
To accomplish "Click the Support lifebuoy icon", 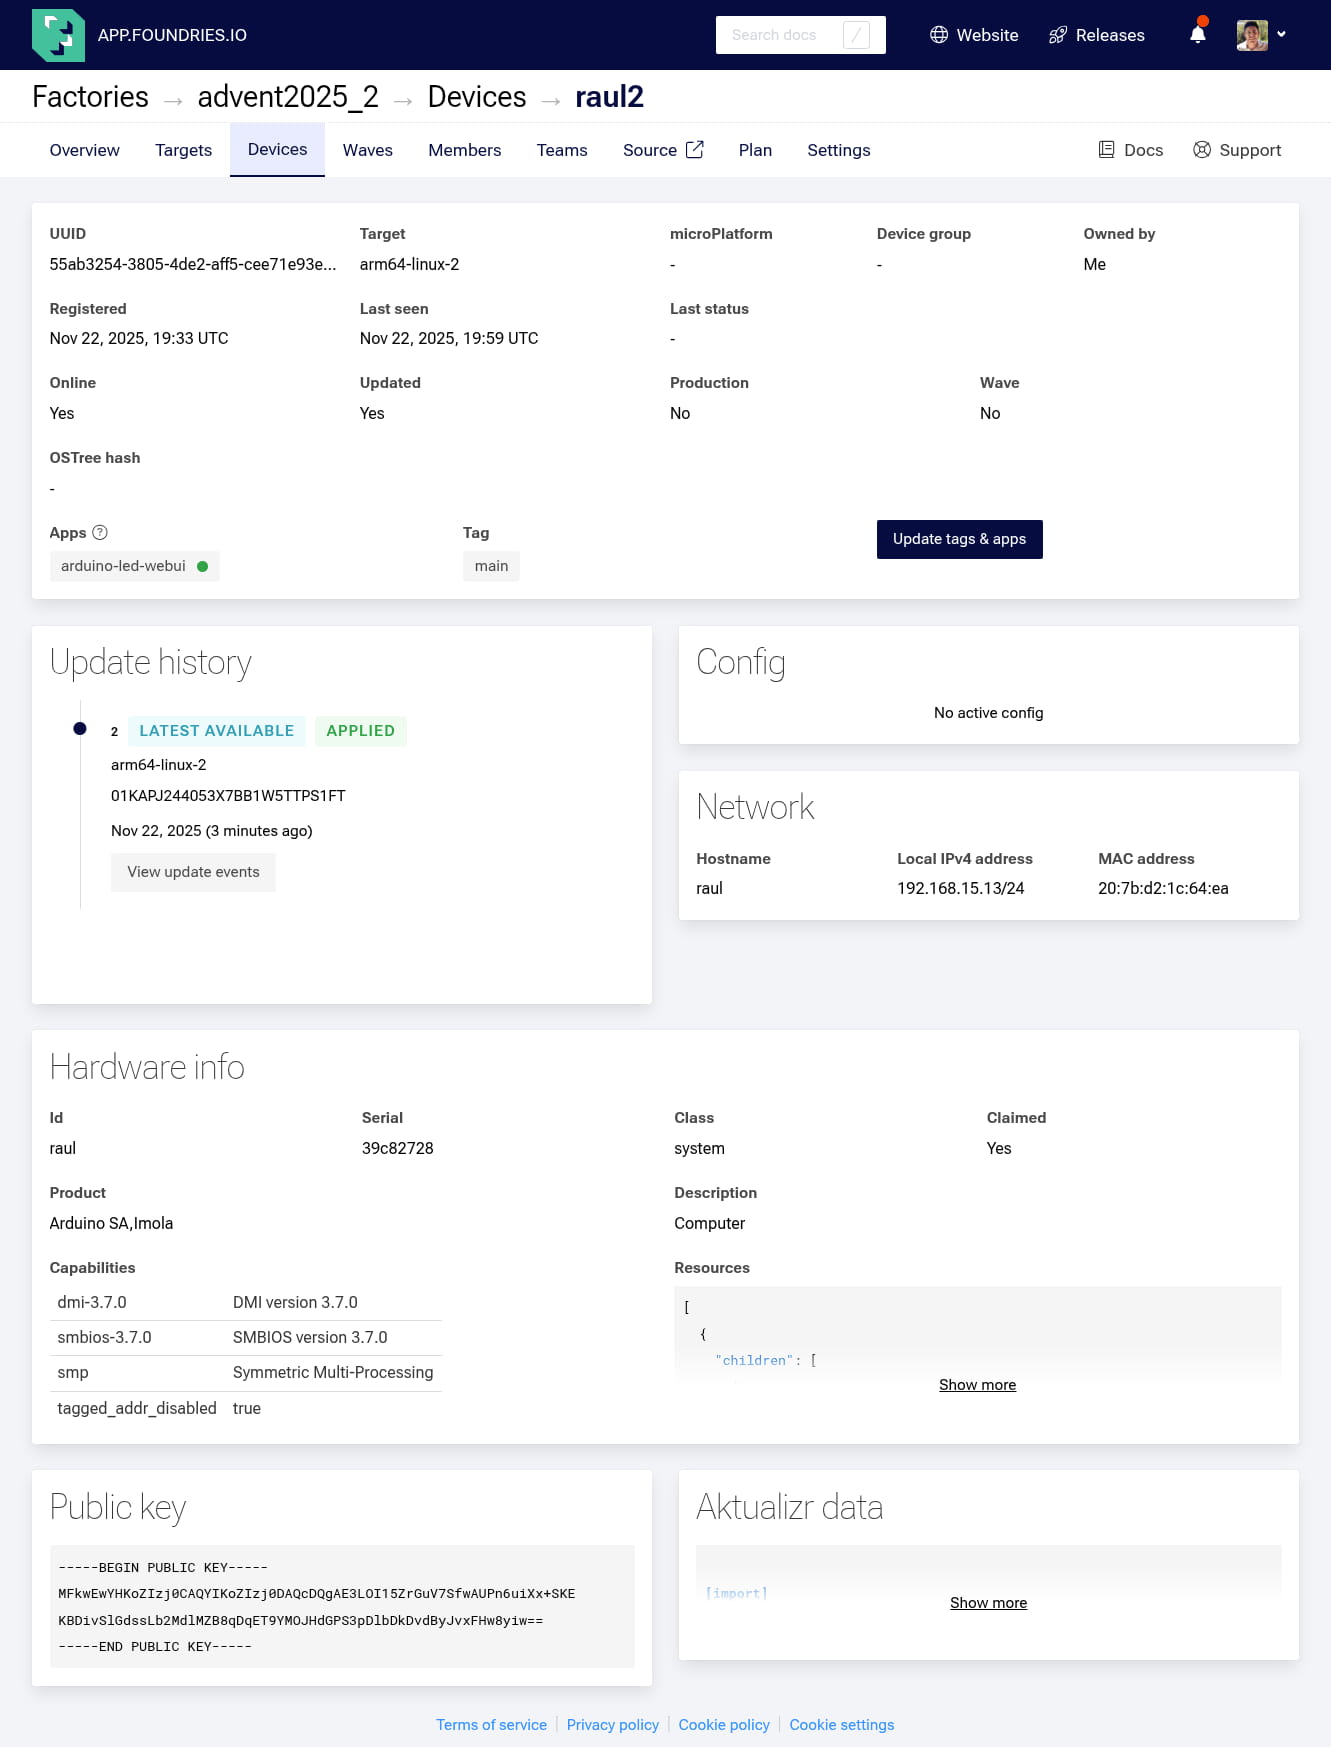I will tap(1201, 150).
